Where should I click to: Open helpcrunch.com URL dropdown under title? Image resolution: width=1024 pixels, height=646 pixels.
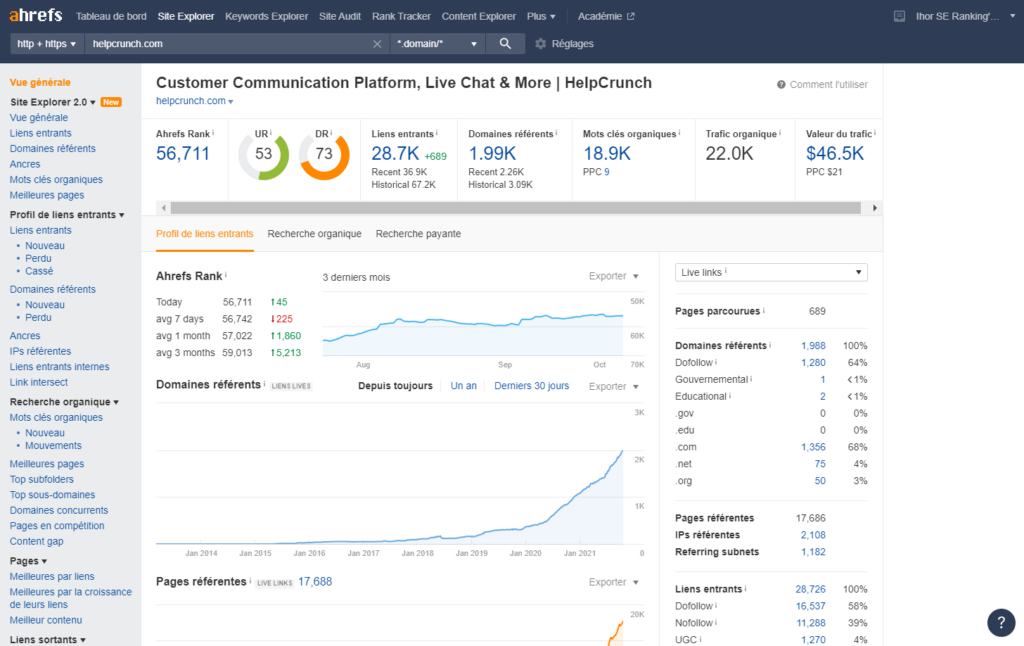tap(195, 101)
